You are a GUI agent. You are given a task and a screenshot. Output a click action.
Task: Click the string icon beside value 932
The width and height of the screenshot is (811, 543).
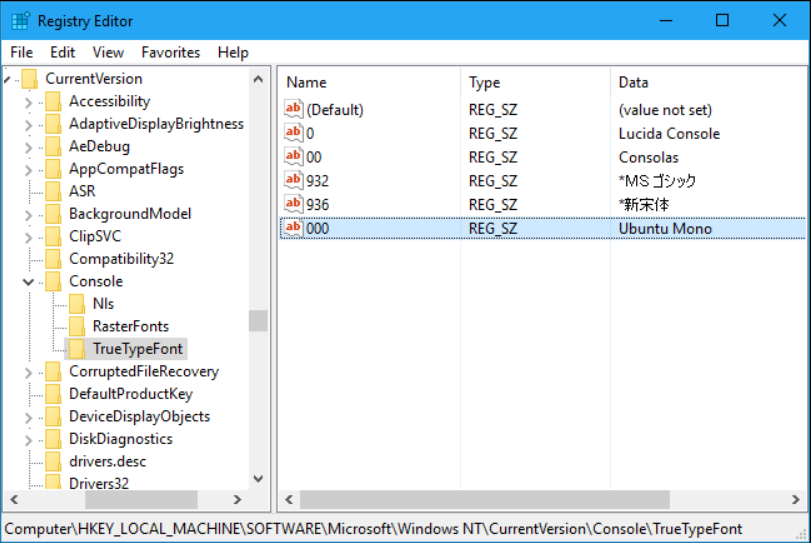[x=293, y=180]
